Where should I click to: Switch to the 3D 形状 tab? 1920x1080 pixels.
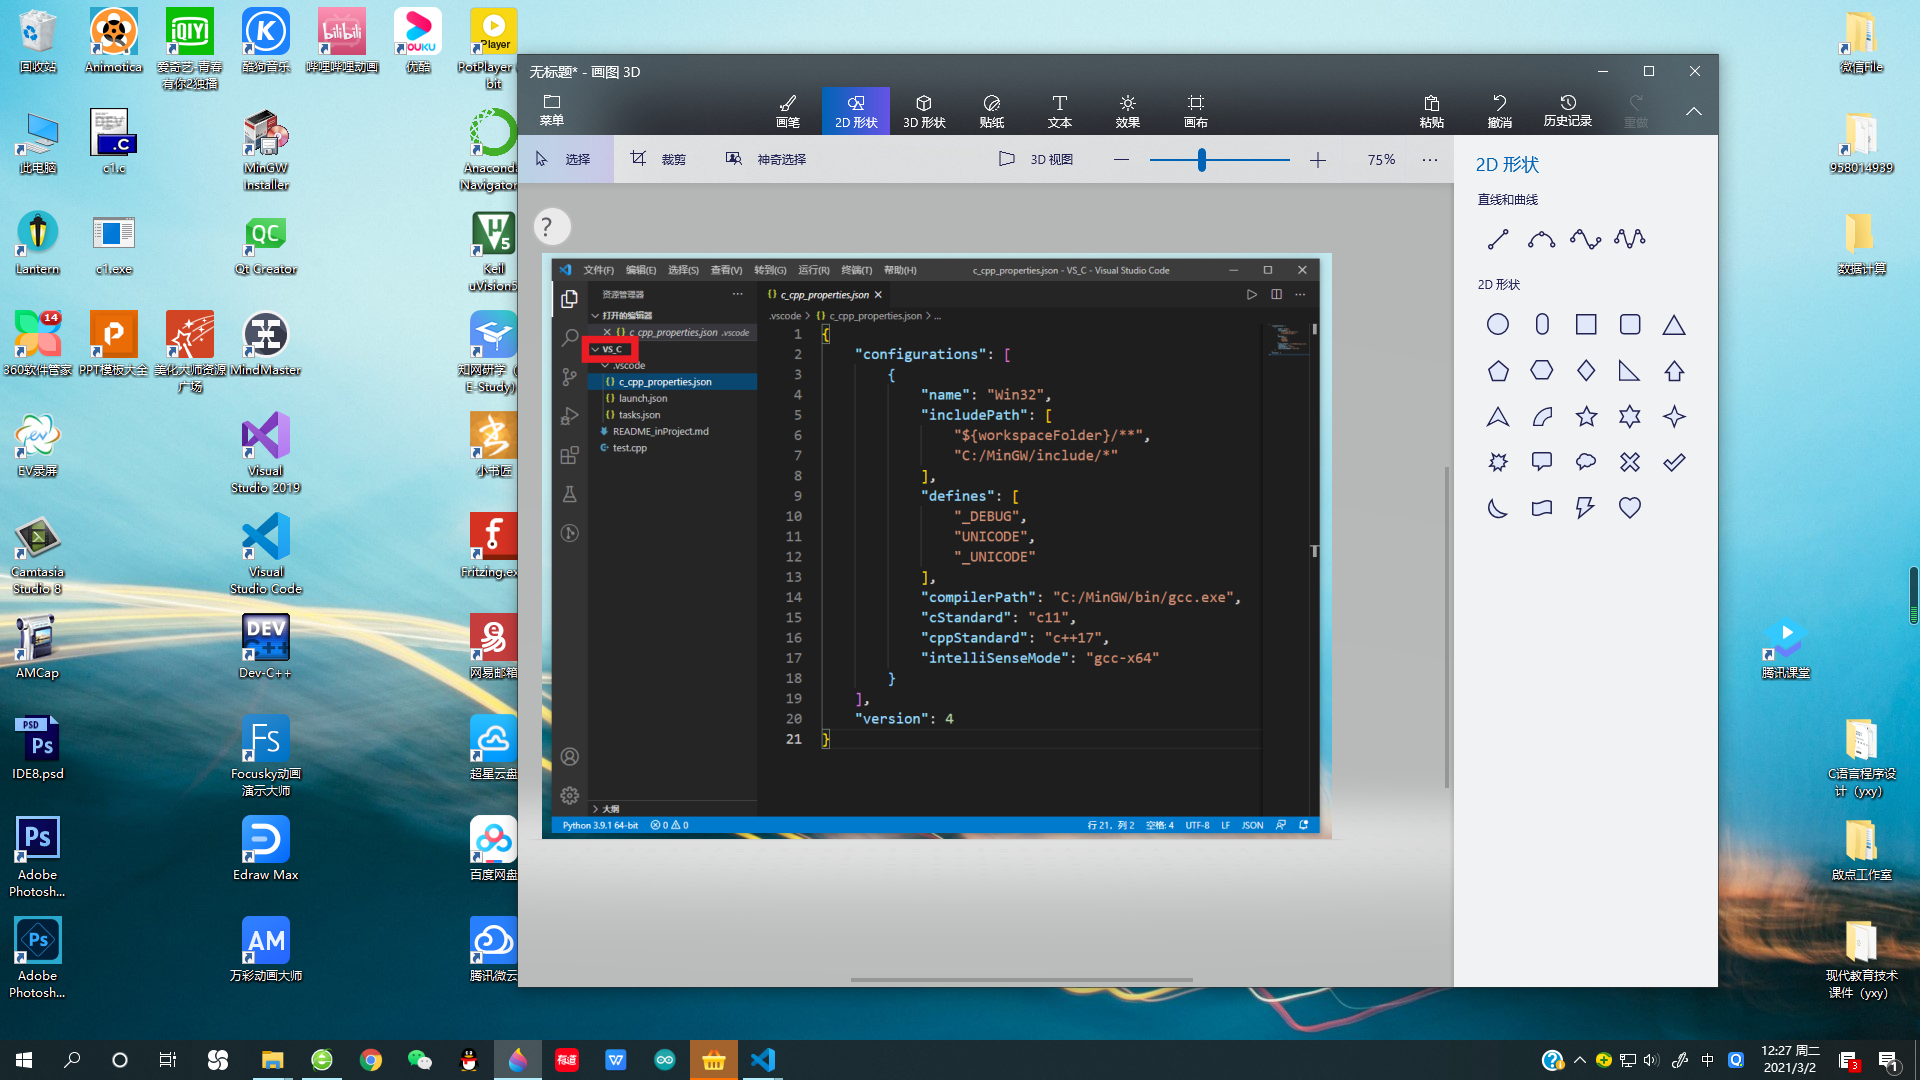(x=924, y=111)
